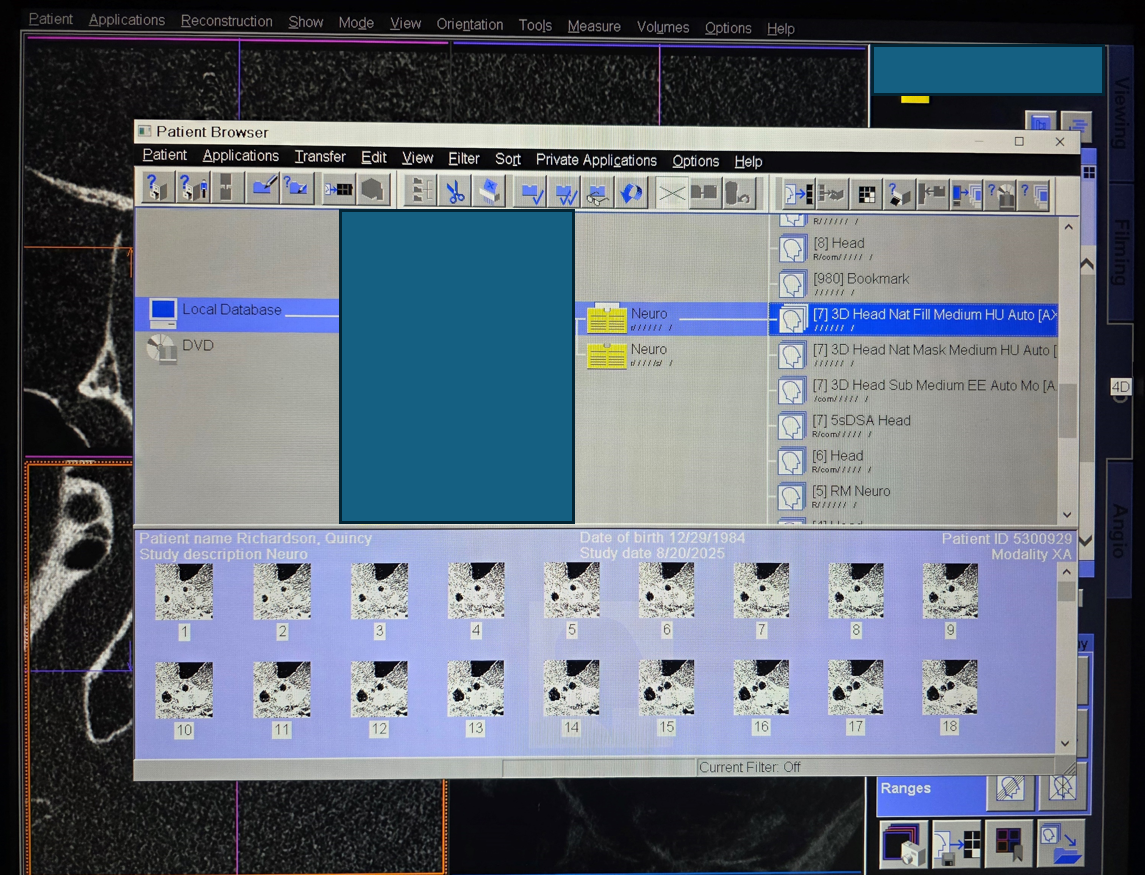Image resolution: width=1145 pixels, height=875 pixels.
Task: Select the Local Database entry
Action: pos(231,311)
